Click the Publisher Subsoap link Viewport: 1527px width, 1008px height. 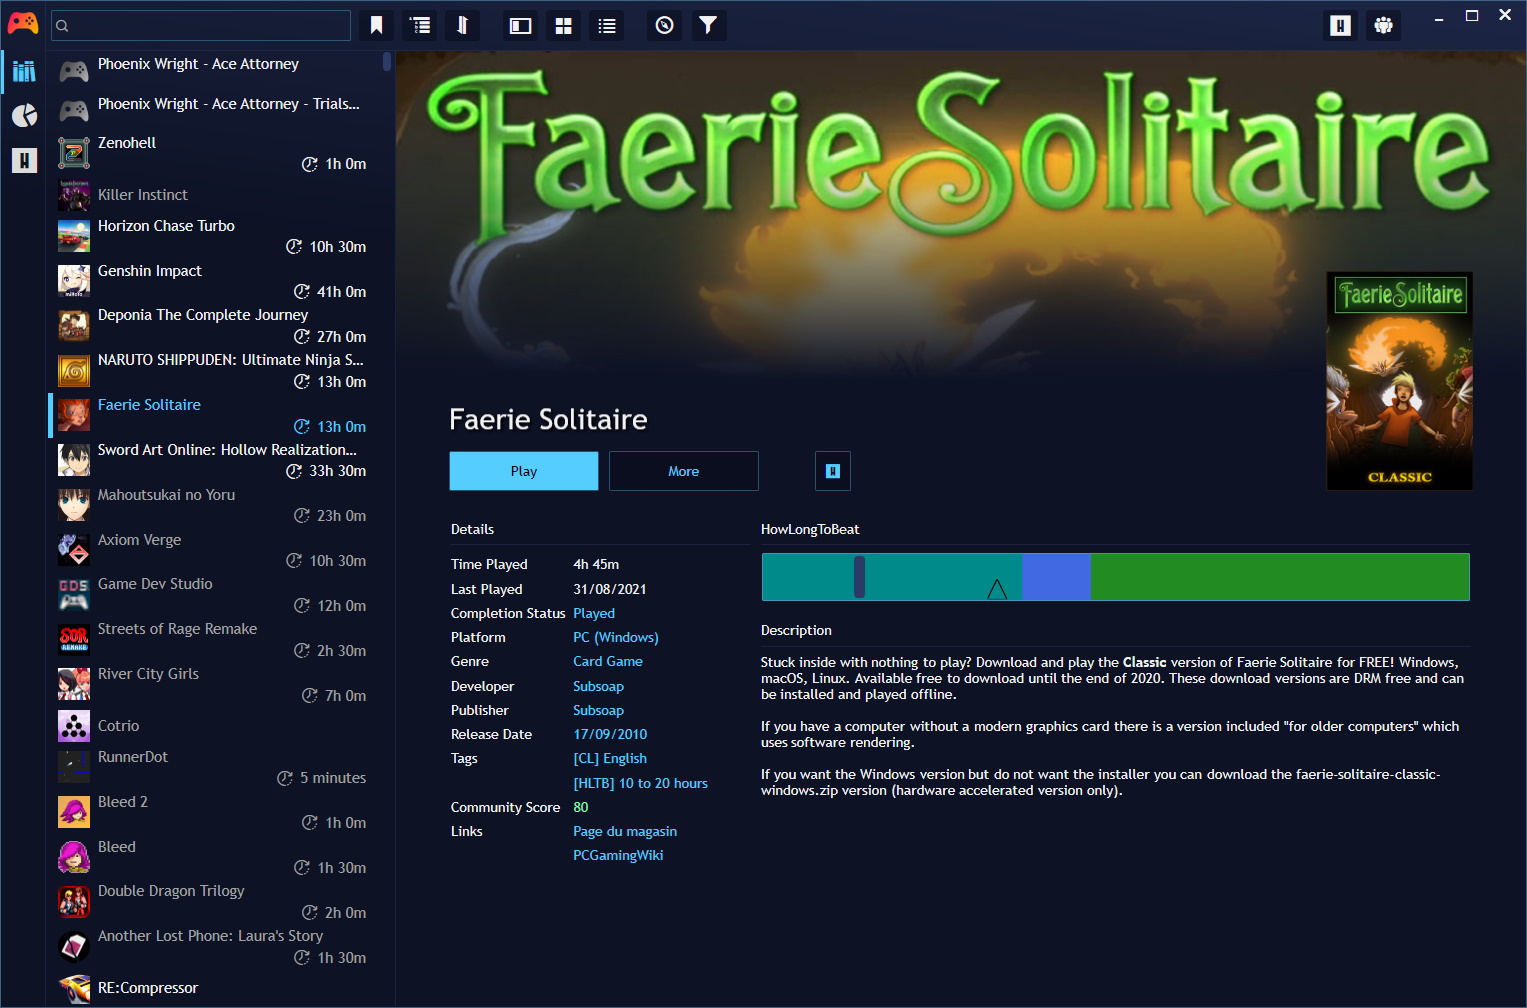598,710
